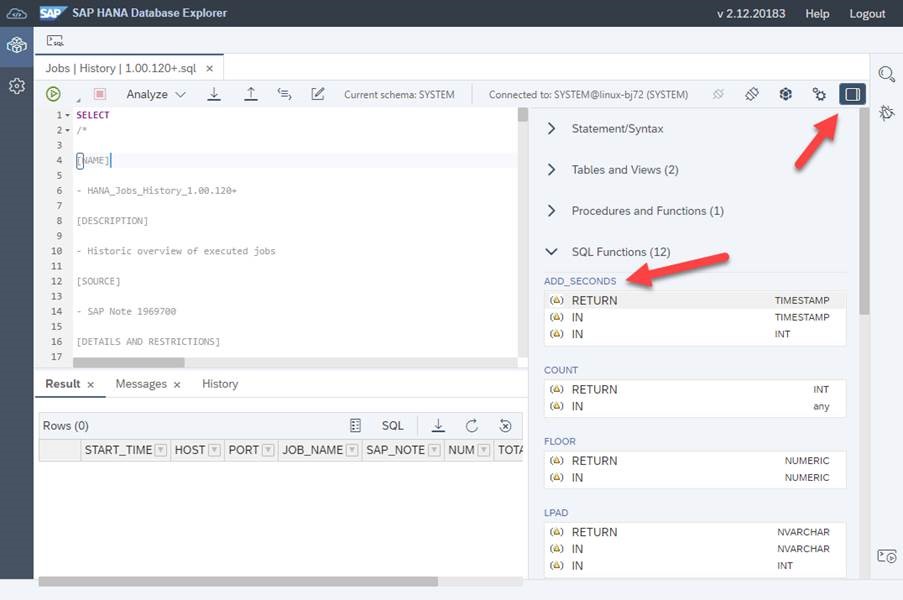The width and height of the screenshot is (903, 600).
Task: Open the SQL console settings gears icon
Action: point(819,94)
